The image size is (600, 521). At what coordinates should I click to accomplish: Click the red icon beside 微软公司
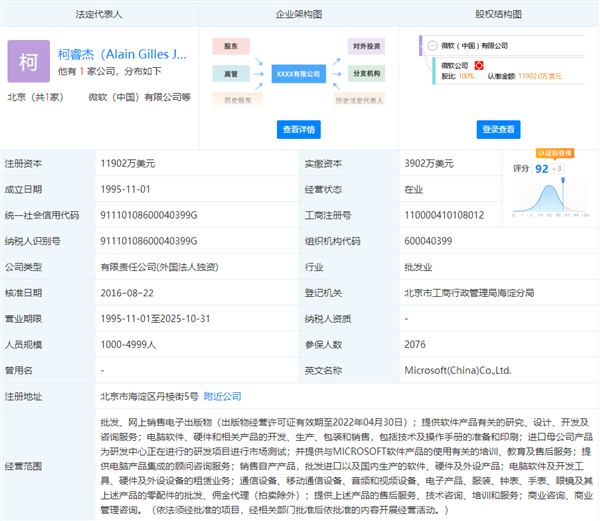point(479,65)
